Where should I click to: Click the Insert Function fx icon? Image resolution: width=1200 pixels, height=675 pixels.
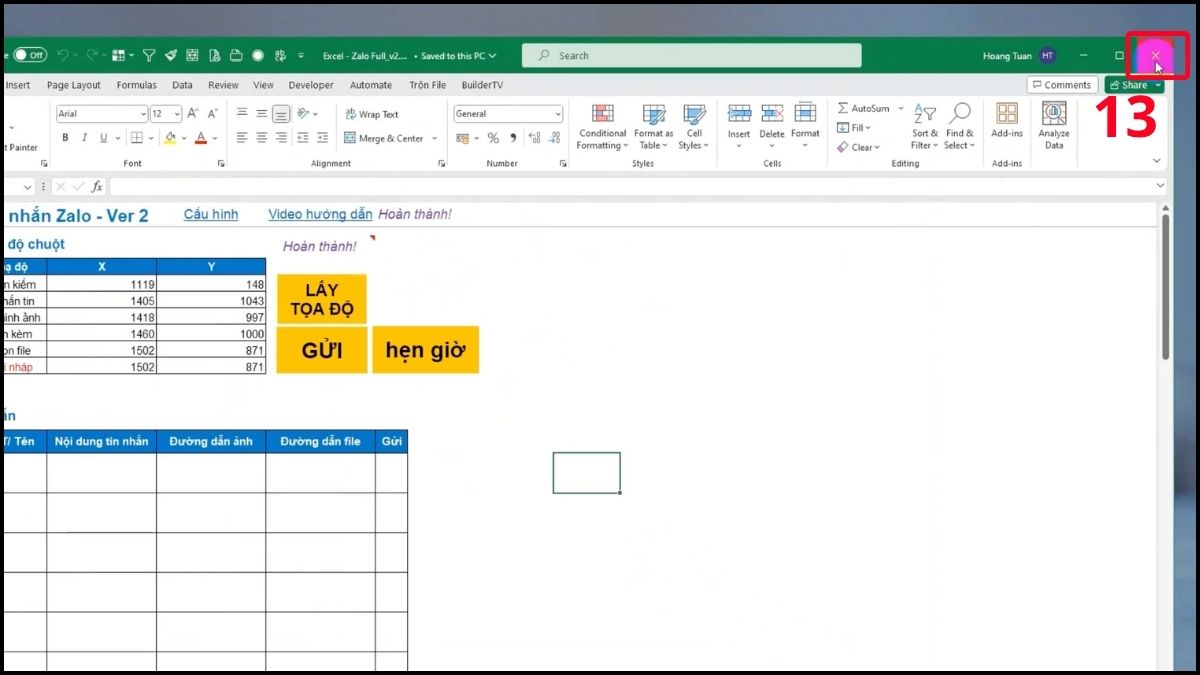coord(97,187)
